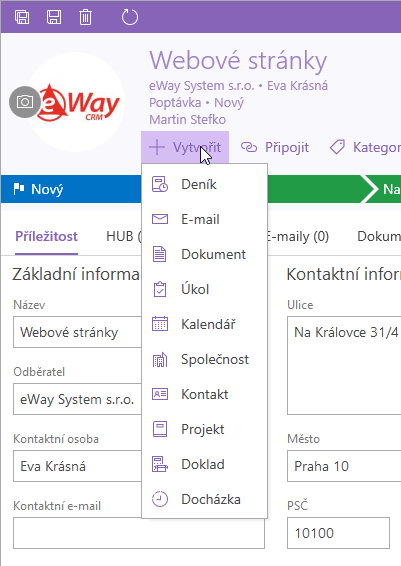Choose Dokument from the create menu
The width and height of the screenshot is (401, 566).
[204, 254]
